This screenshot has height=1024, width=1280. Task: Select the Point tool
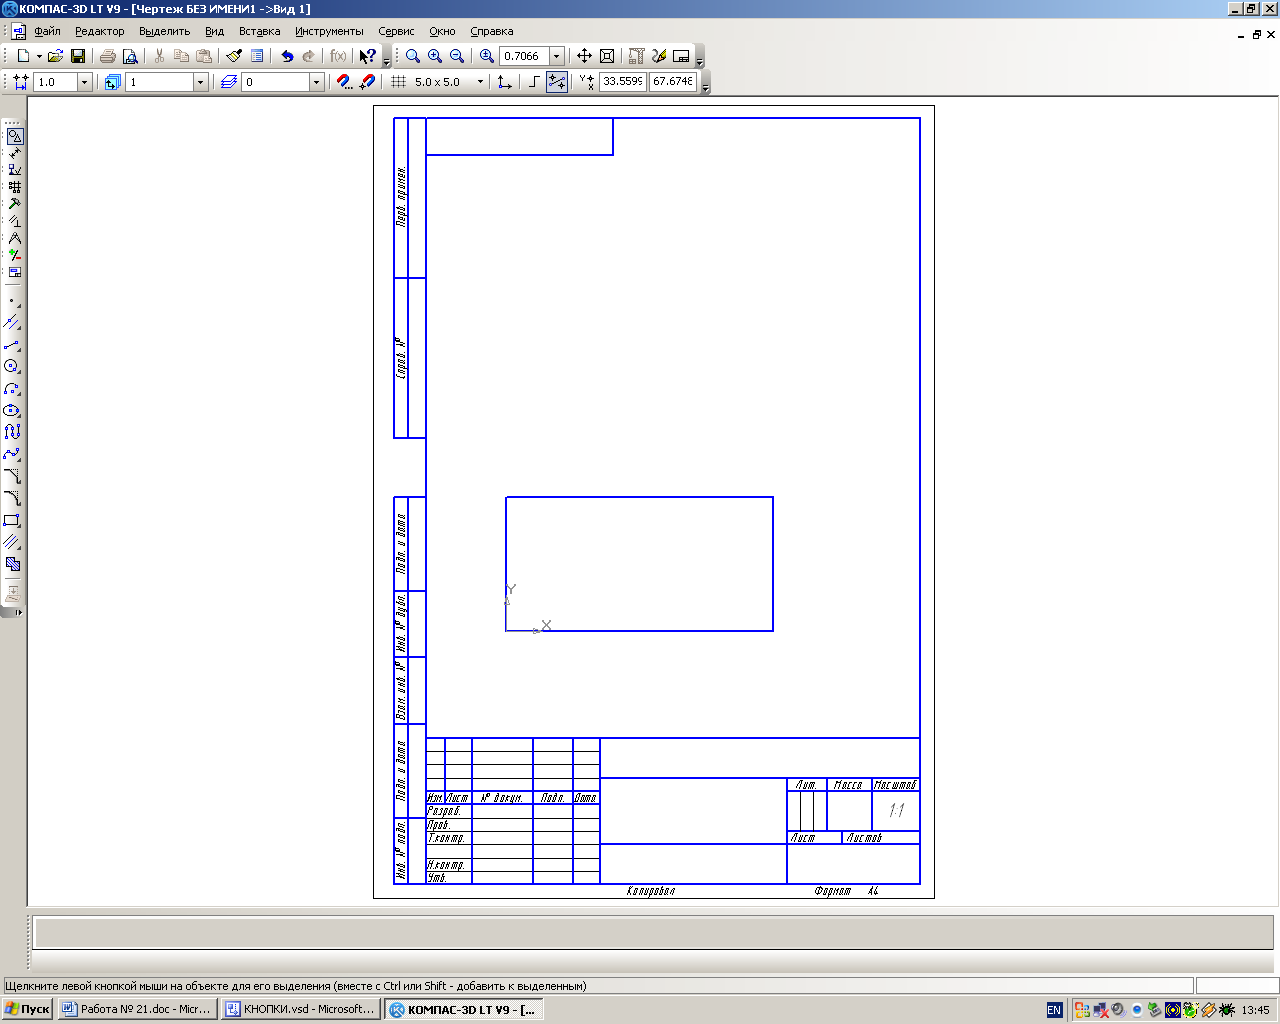(13, 301)
